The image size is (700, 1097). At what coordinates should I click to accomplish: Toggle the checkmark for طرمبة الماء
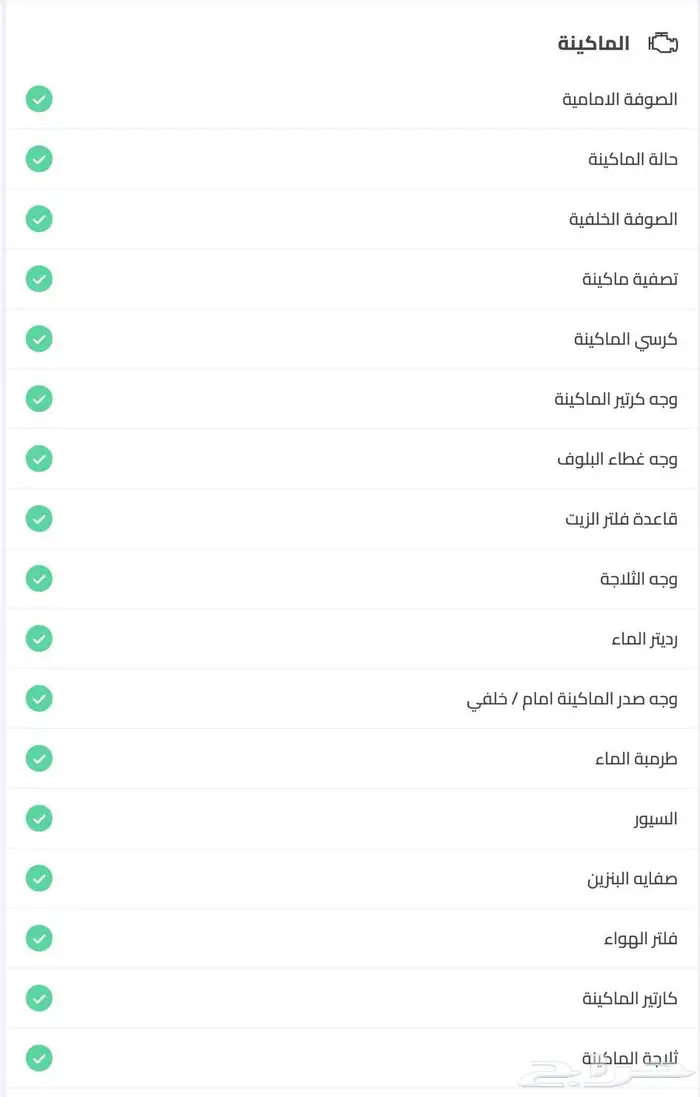coord(39,759)
